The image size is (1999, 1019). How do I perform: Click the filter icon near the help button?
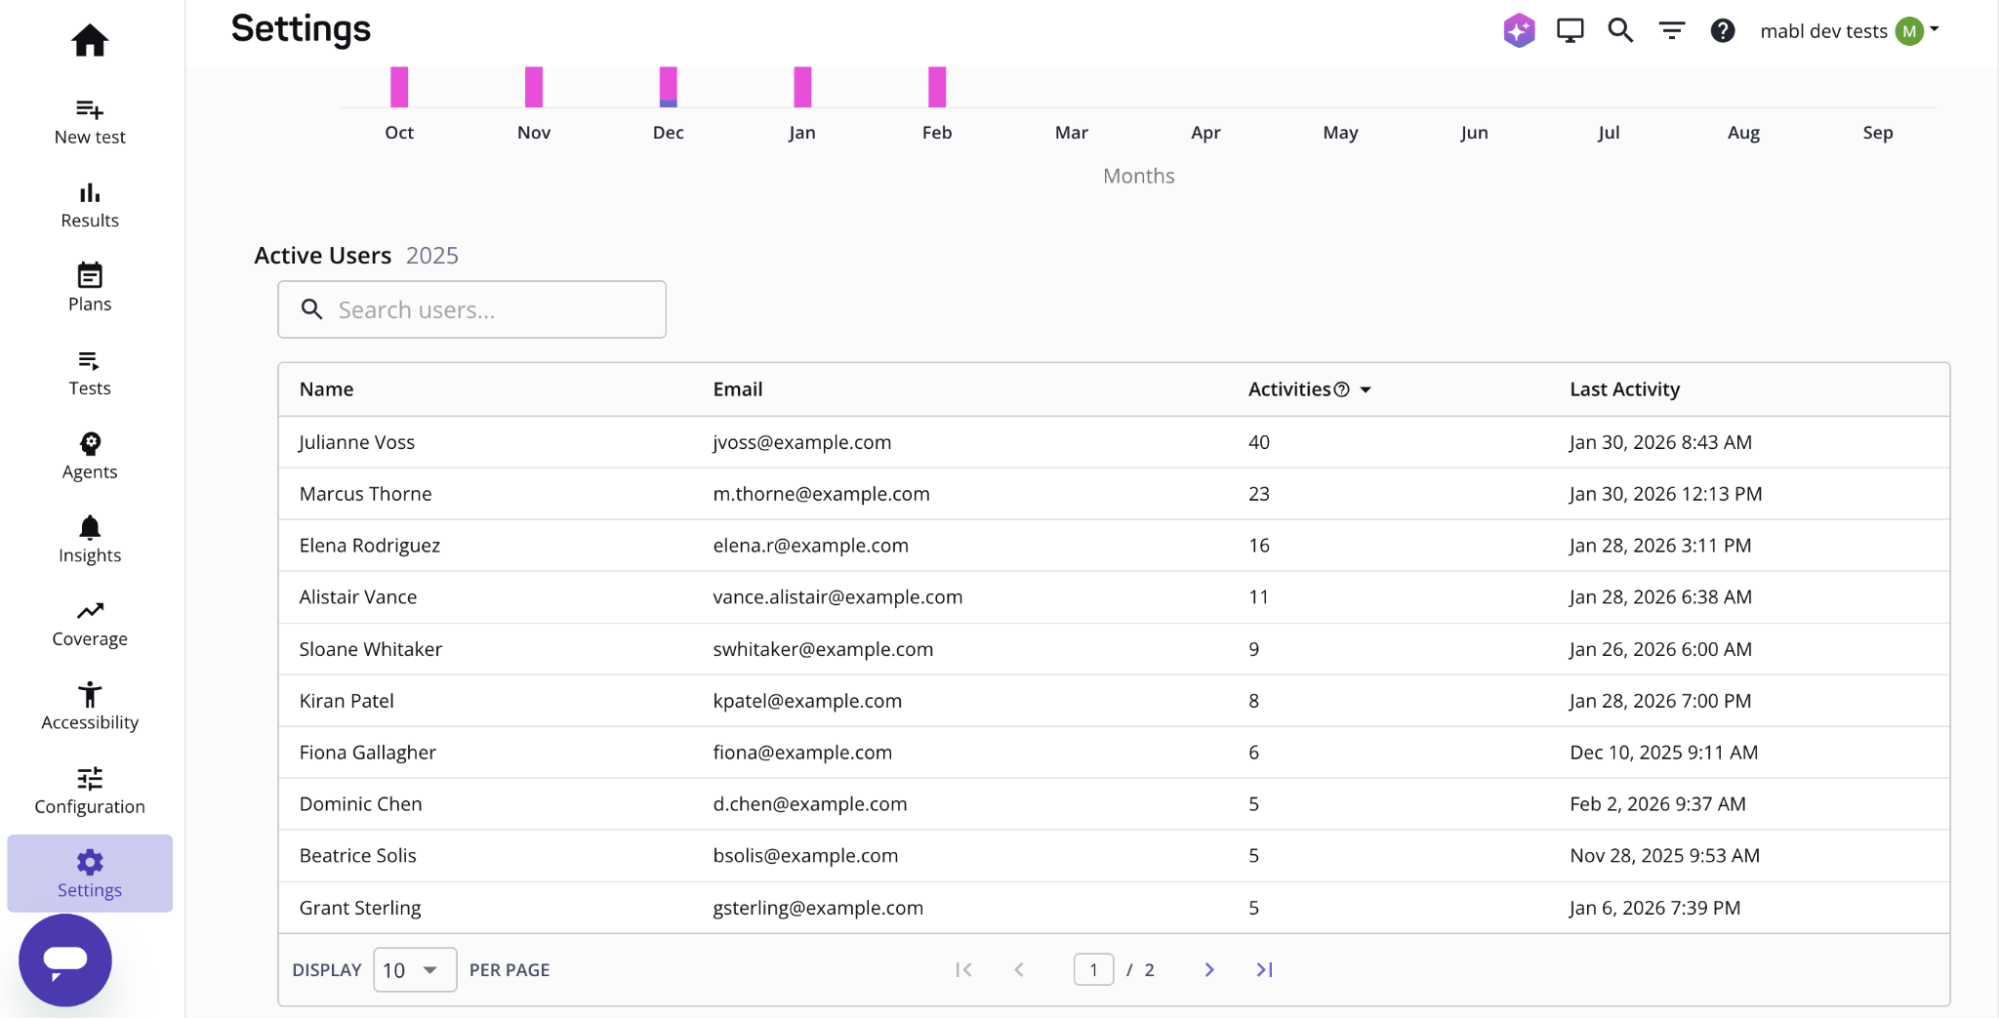point(1671,30)
